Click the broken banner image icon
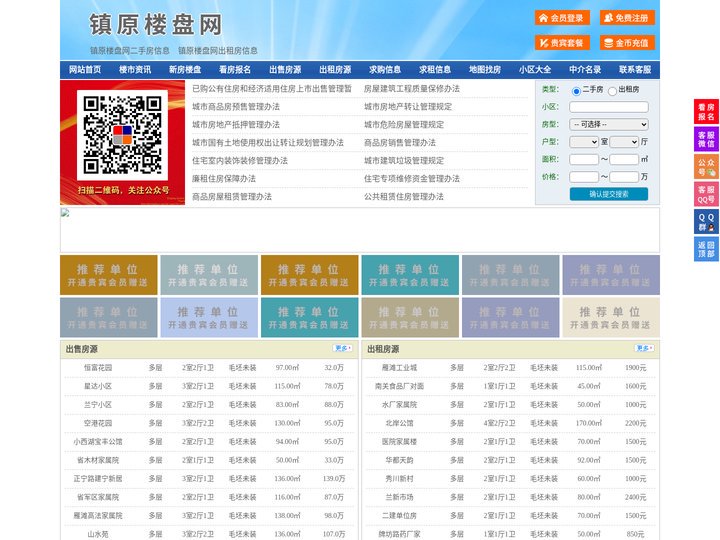 point(65,213)
